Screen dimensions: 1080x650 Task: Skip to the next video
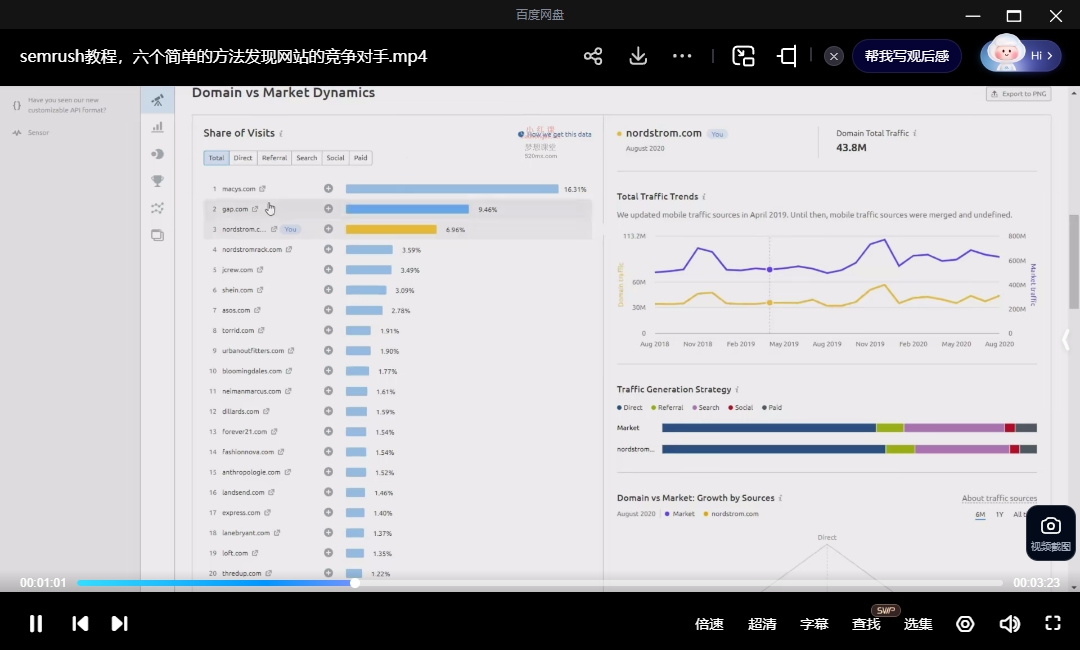click(x=119, y=623)
